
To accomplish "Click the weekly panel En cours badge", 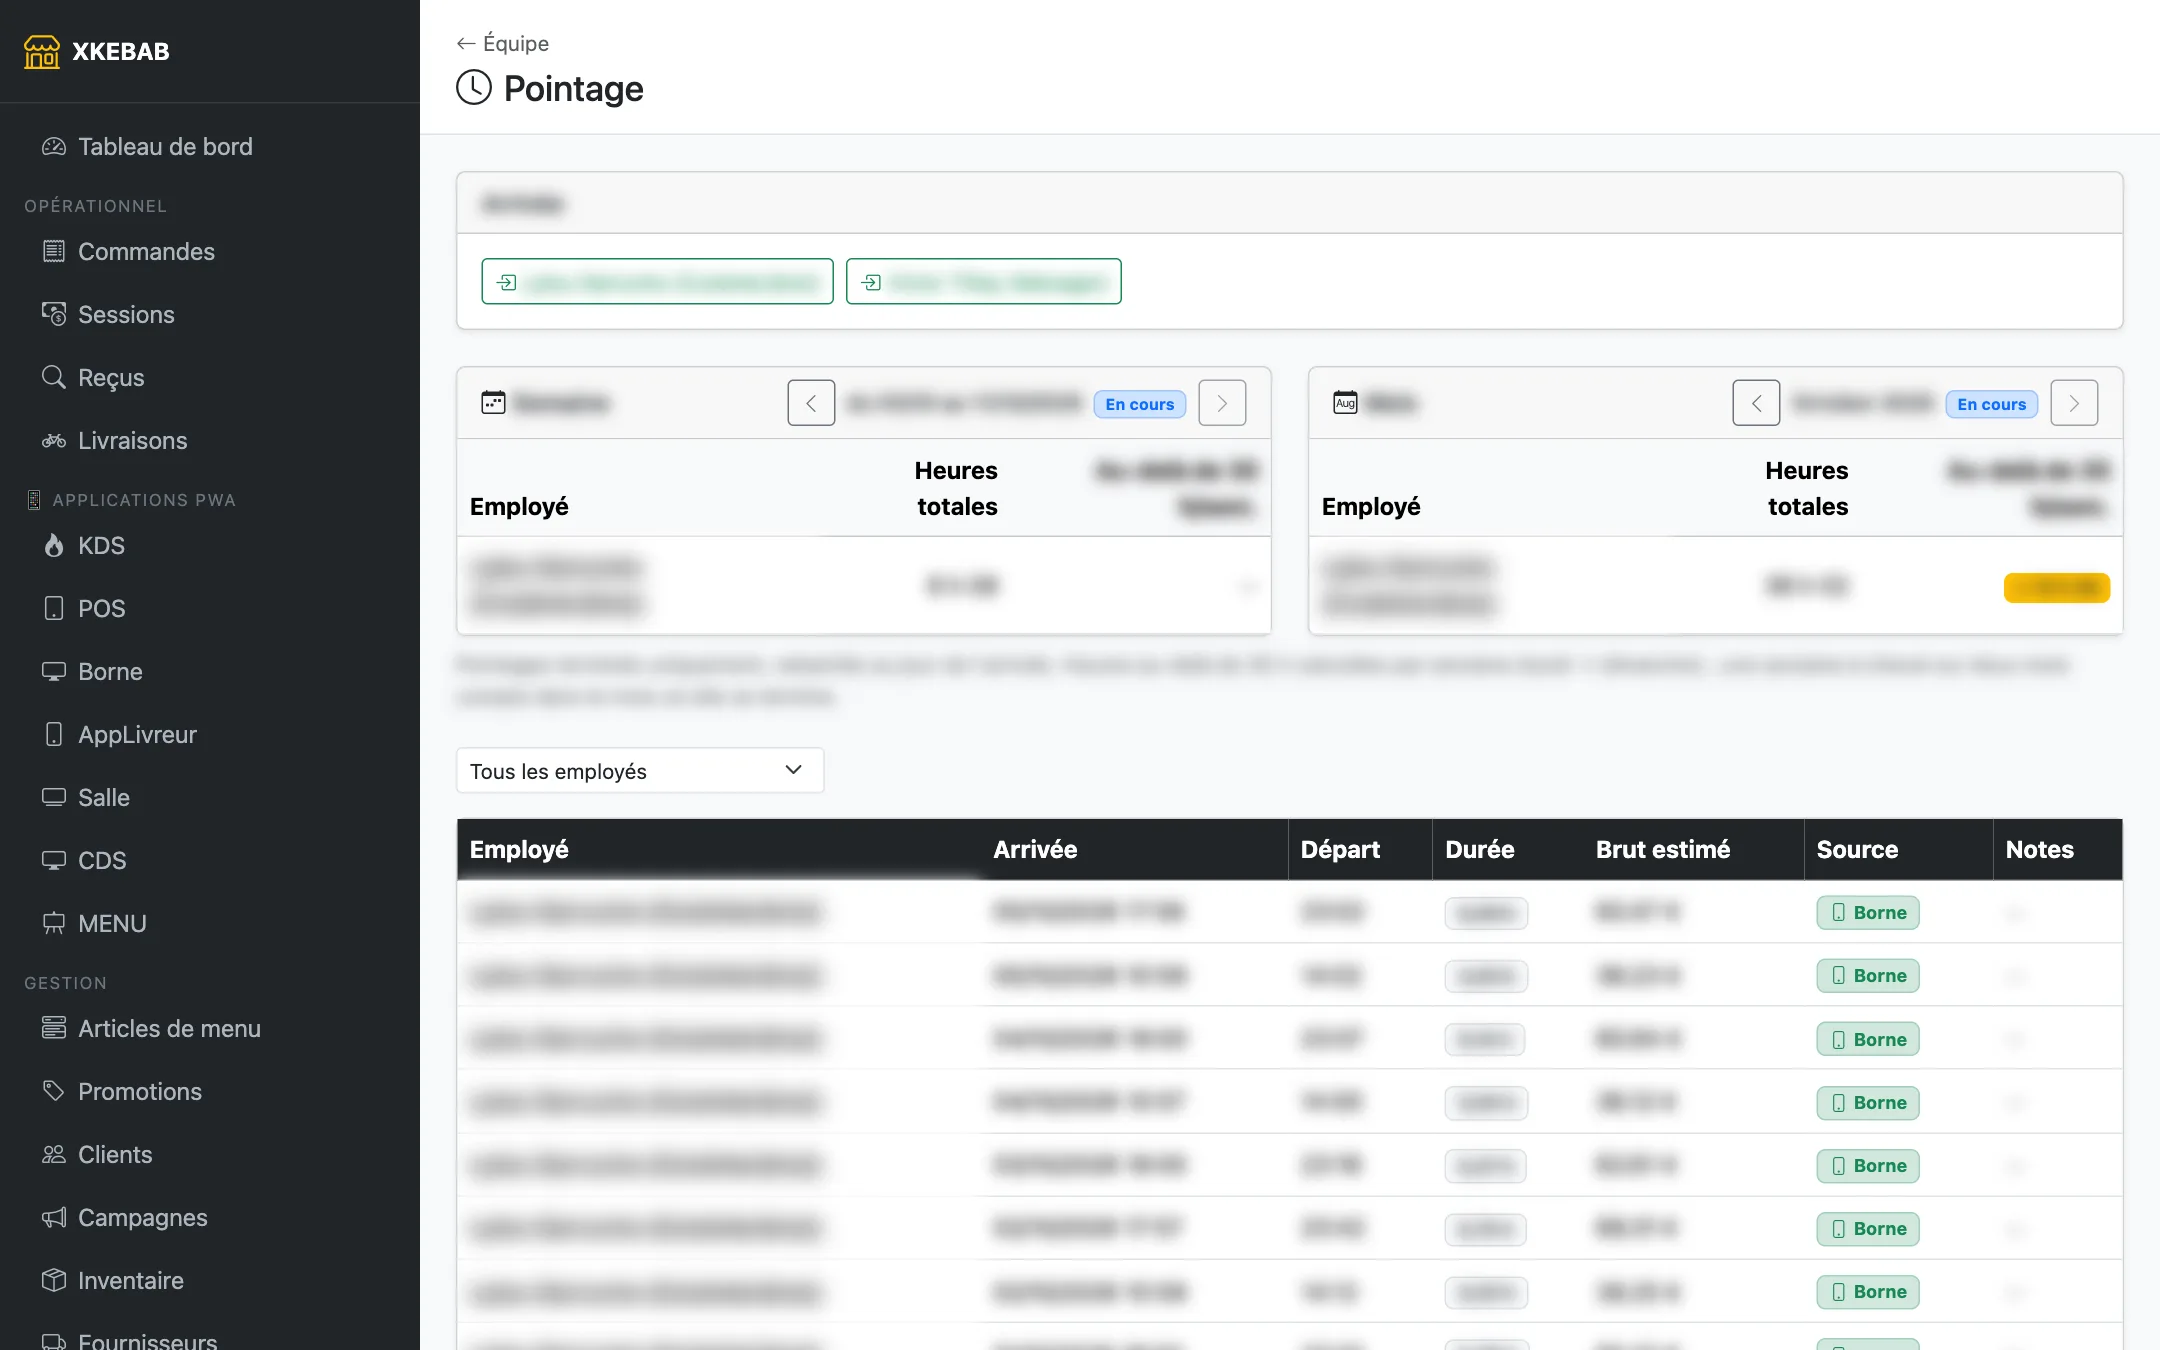I will coord(1140,404).
